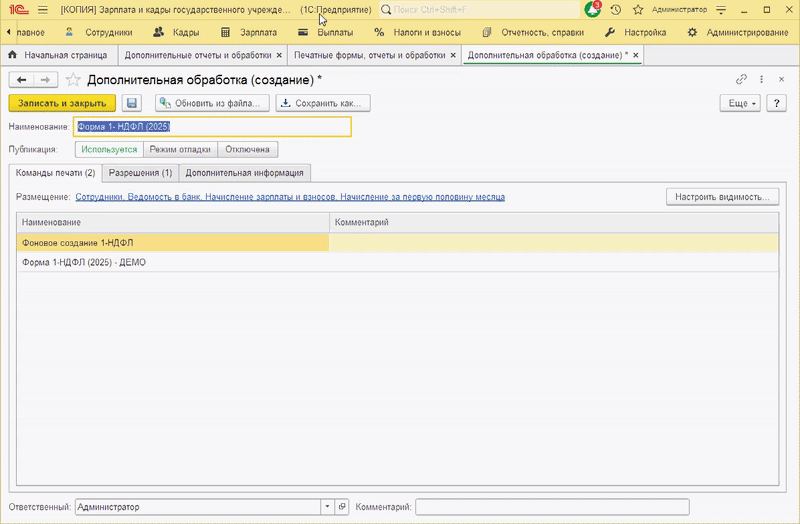800x524 pixels.
Task: Navigate forward with the right arrow
Action: tap(45, 80)
